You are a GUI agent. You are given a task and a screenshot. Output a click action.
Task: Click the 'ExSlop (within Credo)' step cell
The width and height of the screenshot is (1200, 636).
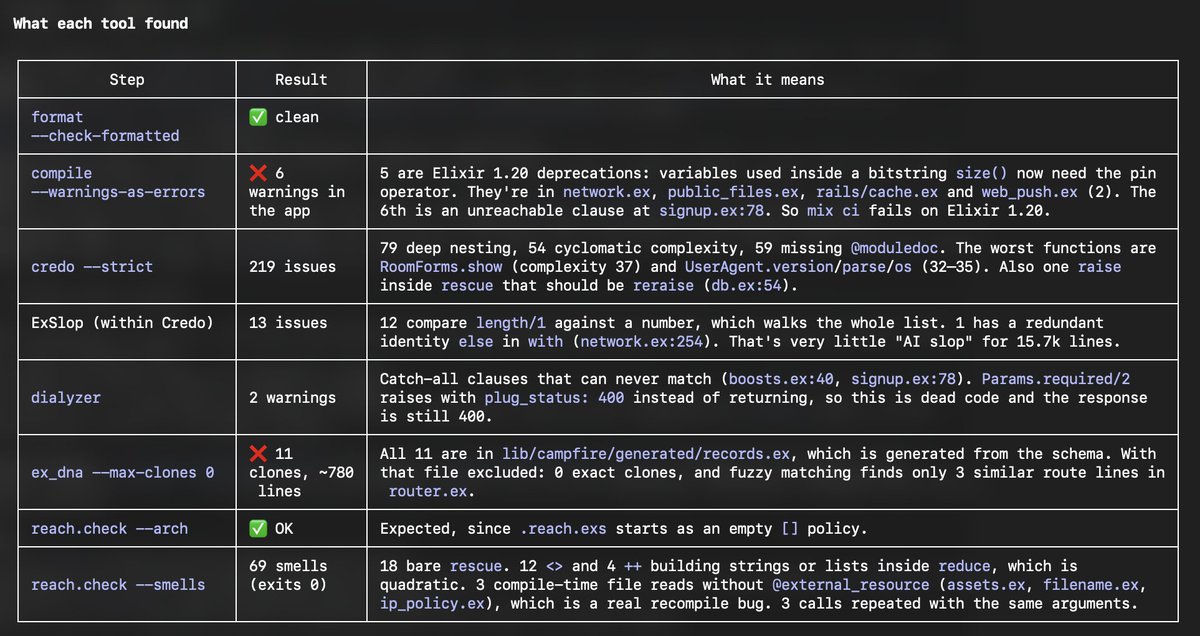(127, 332)
